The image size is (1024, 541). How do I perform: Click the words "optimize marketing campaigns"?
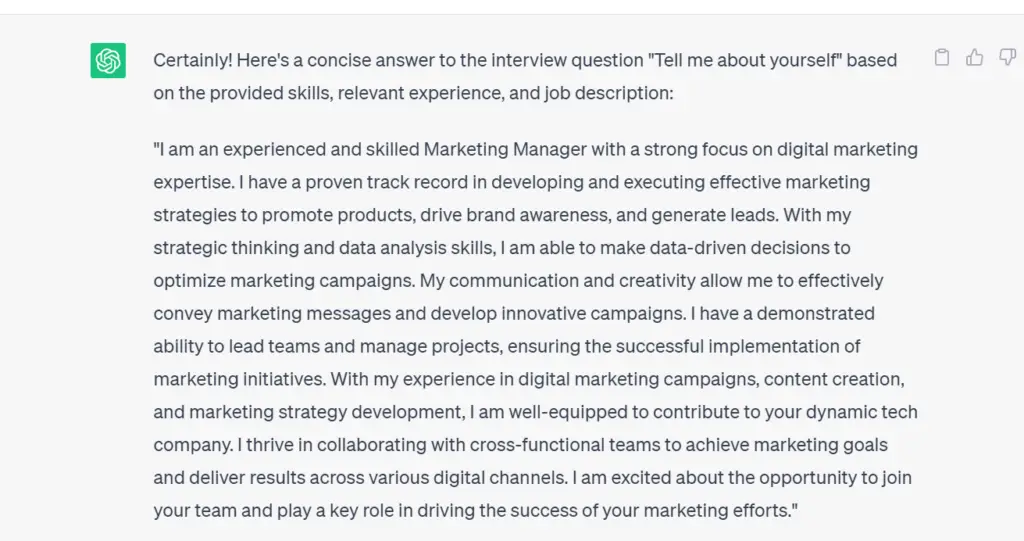point(283,281)
